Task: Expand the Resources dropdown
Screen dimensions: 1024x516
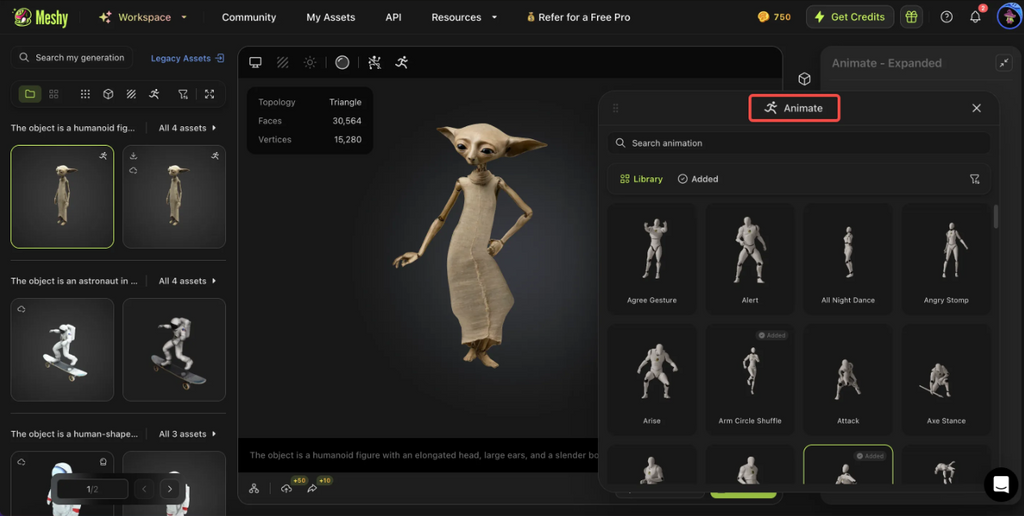Action: pyautogui.click(x=464, y=17)
